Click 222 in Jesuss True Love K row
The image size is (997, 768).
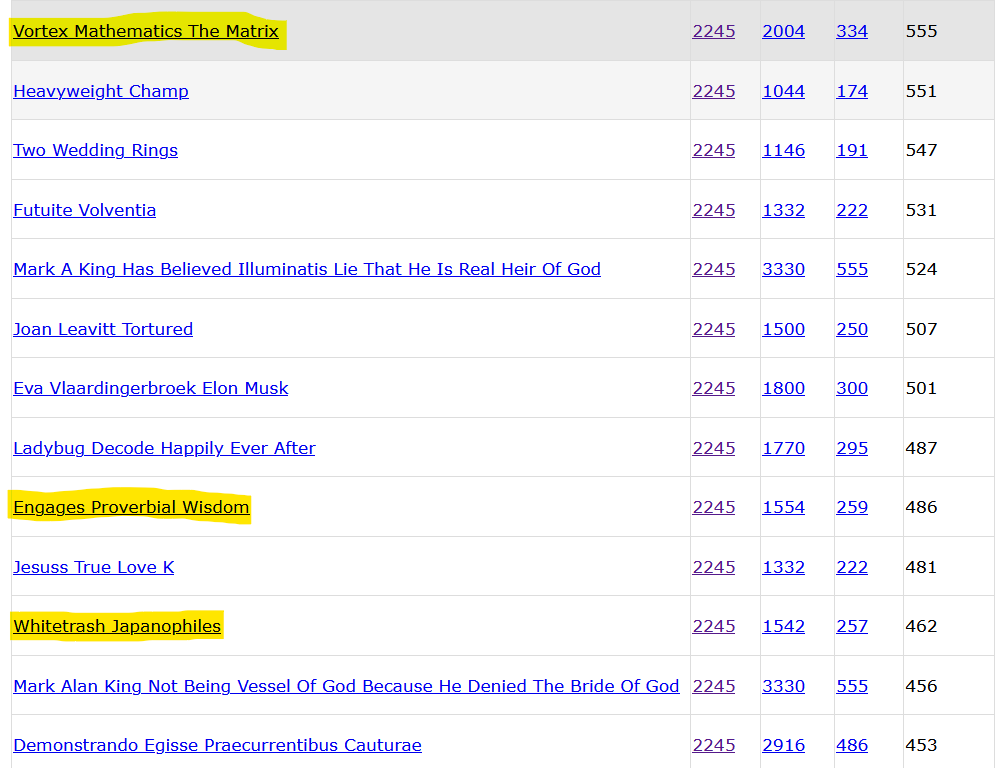pos(852,566)
